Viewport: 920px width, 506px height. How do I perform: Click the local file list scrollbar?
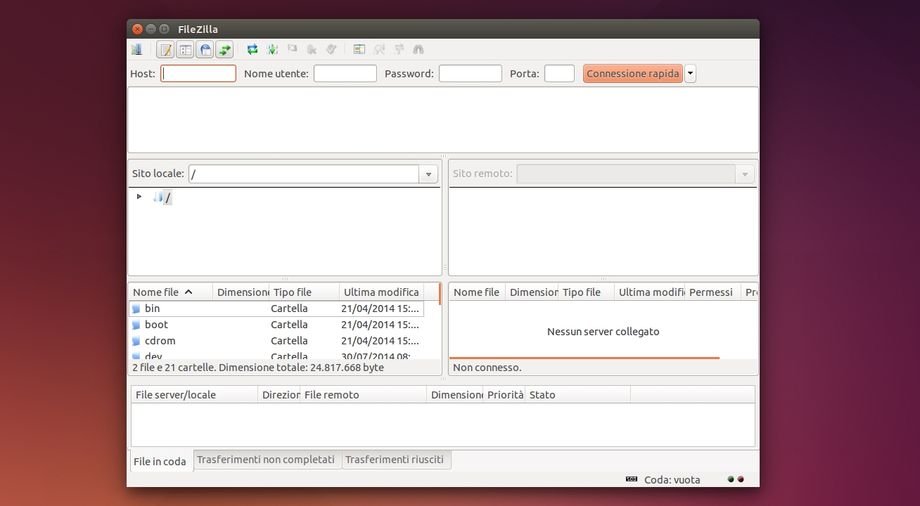coord(439,330)
